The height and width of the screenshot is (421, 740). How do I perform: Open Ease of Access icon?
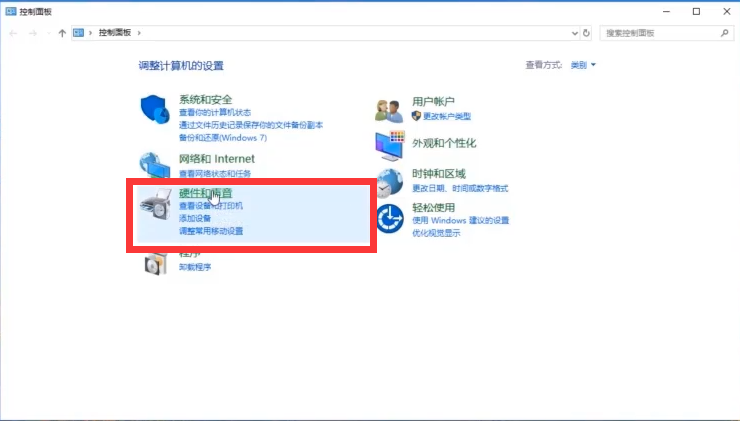click(390, 219)
